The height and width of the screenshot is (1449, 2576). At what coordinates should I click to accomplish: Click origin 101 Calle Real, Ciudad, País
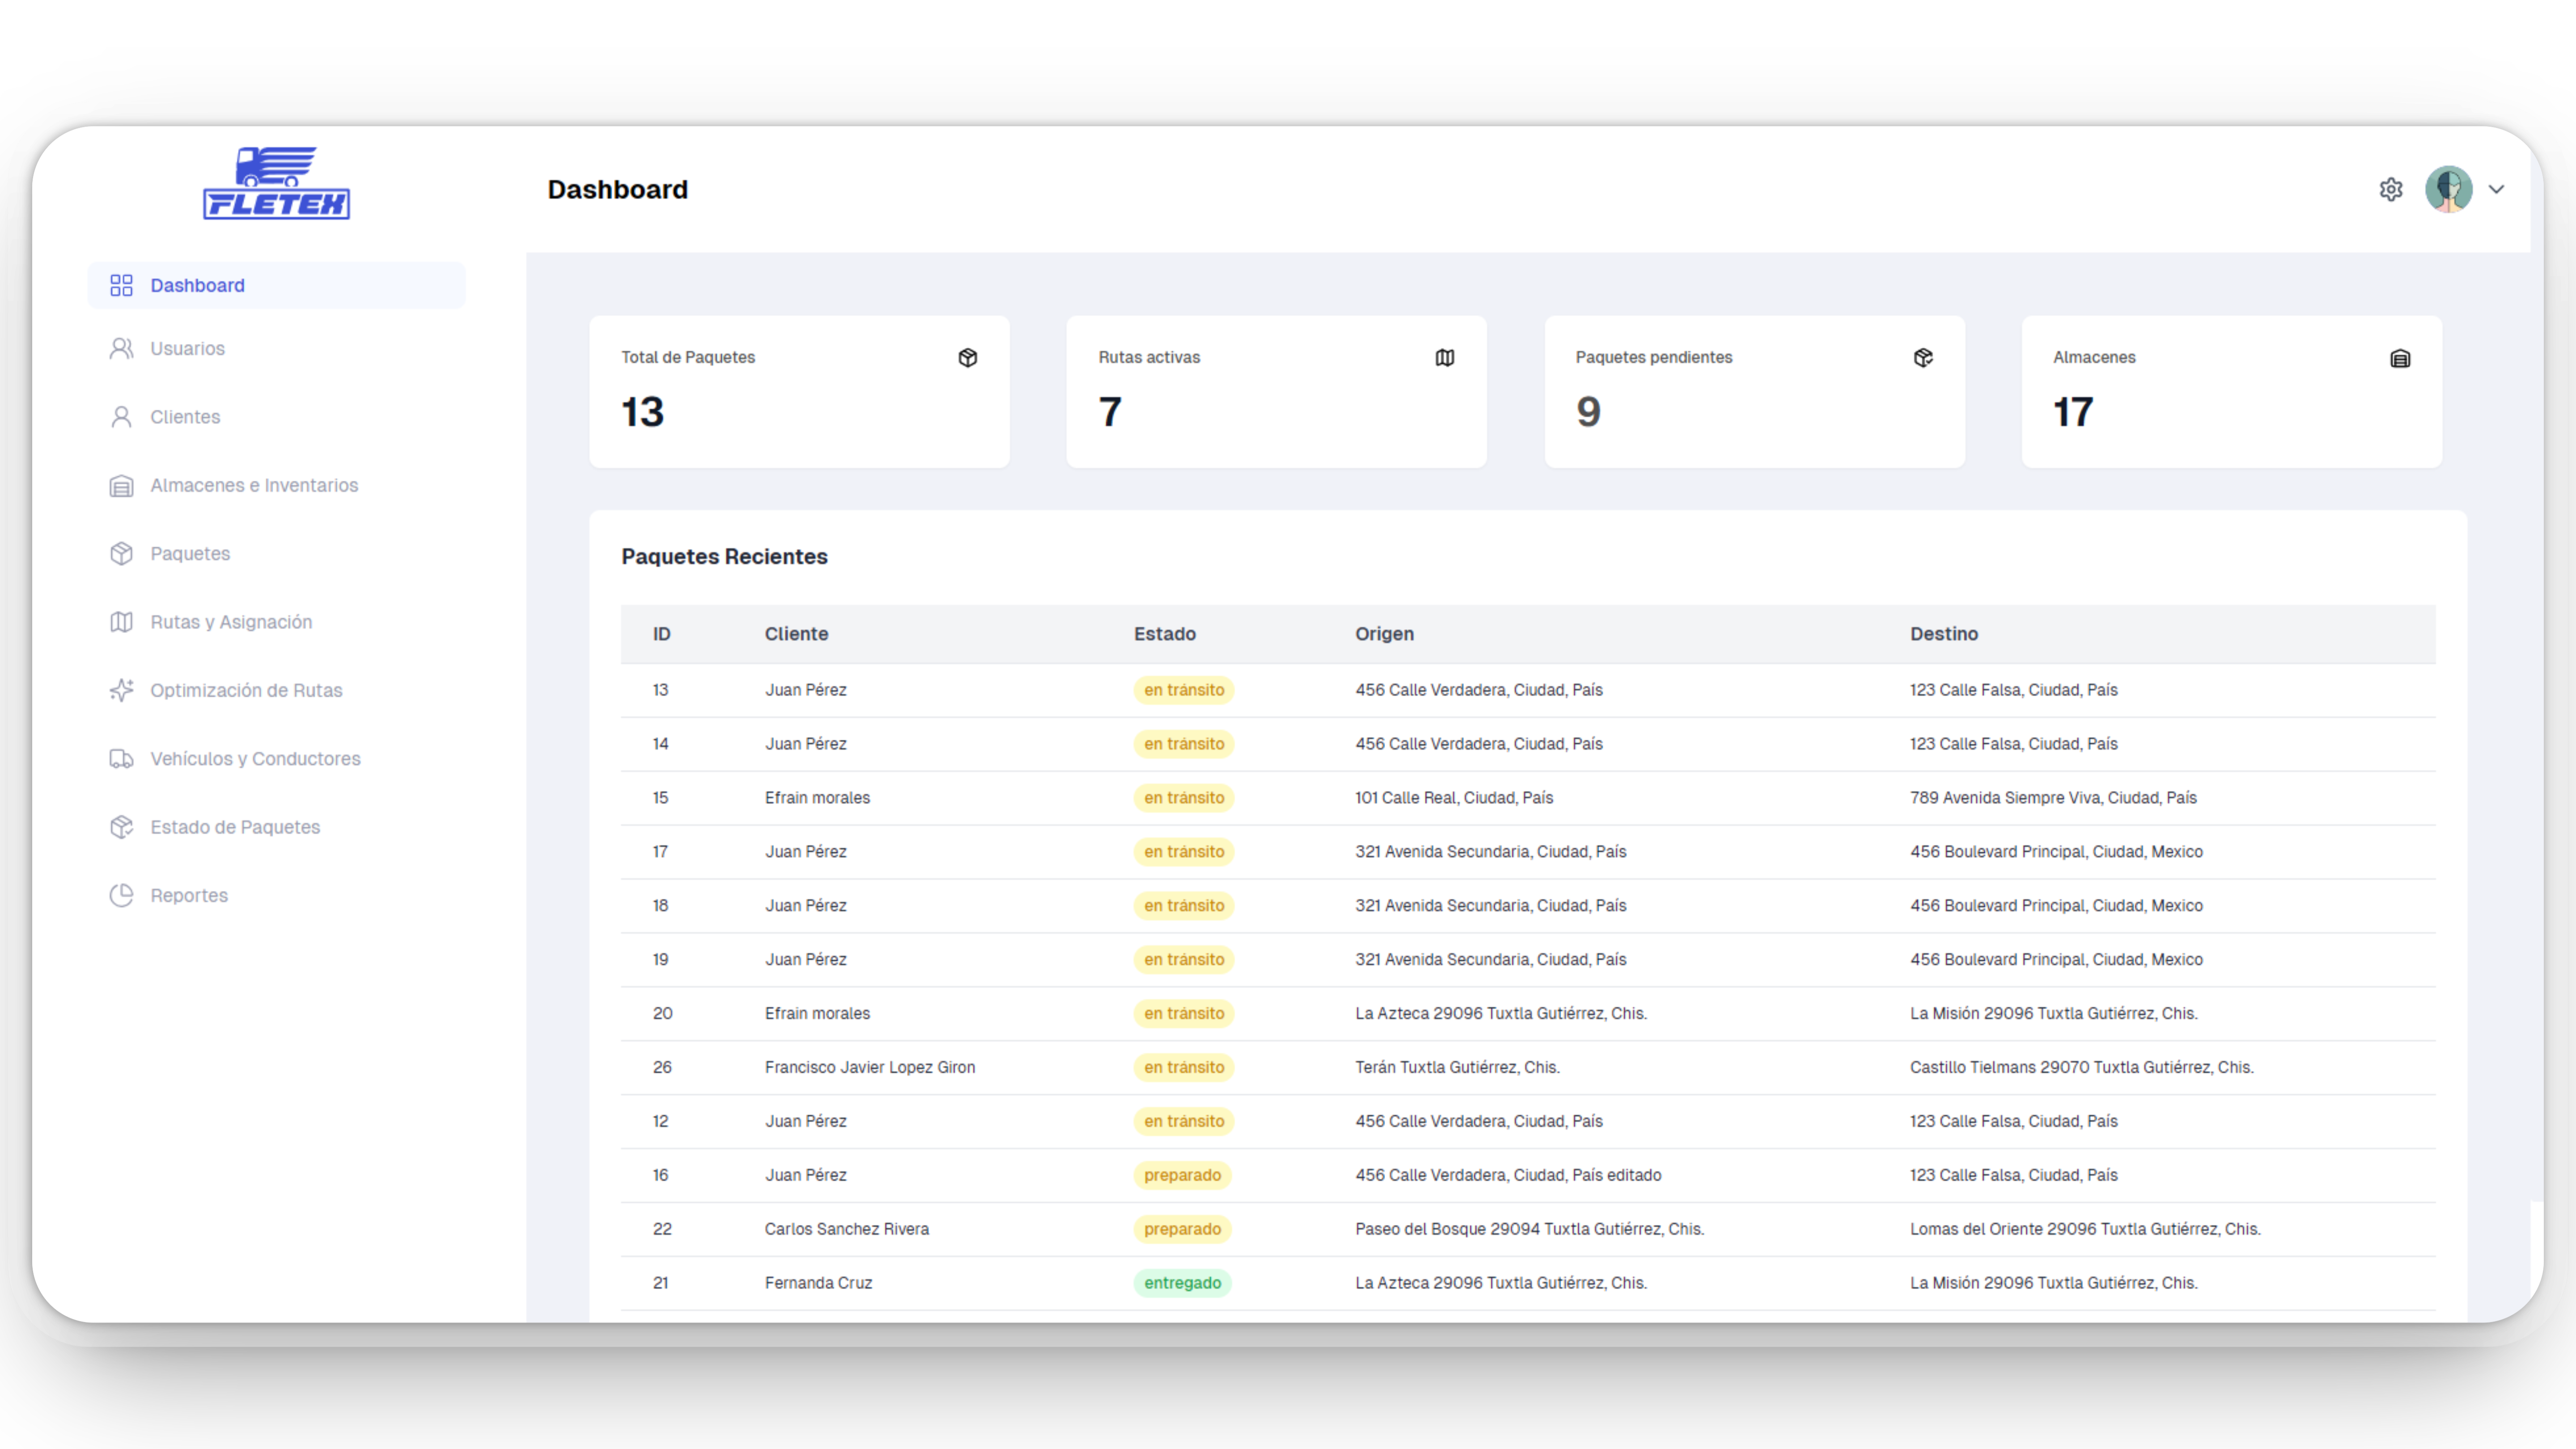(x=1454, y=798)
